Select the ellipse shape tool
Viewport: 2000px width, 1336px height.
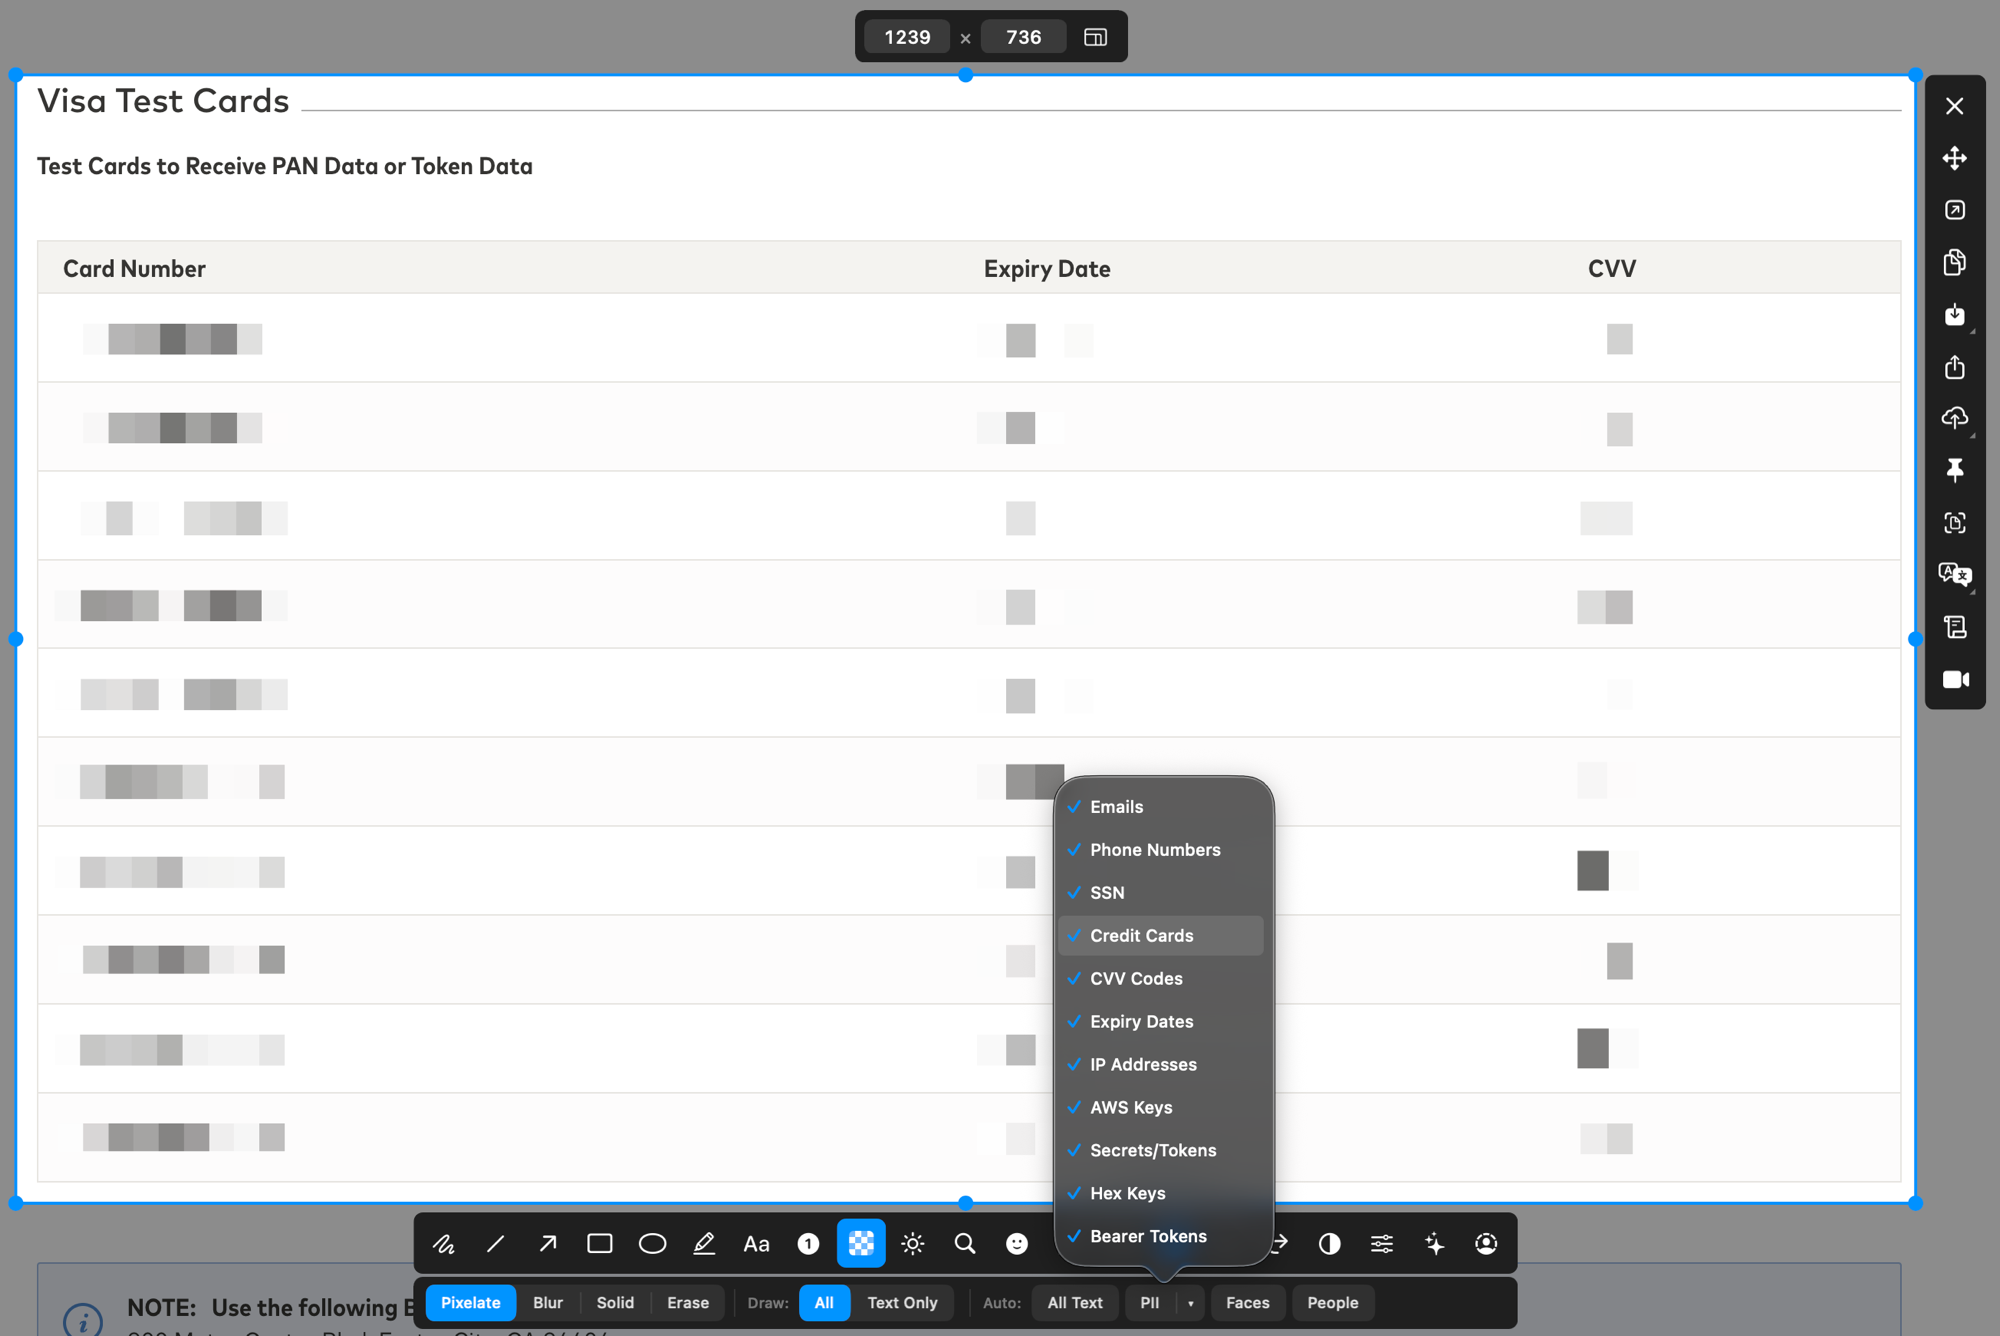652,1244
